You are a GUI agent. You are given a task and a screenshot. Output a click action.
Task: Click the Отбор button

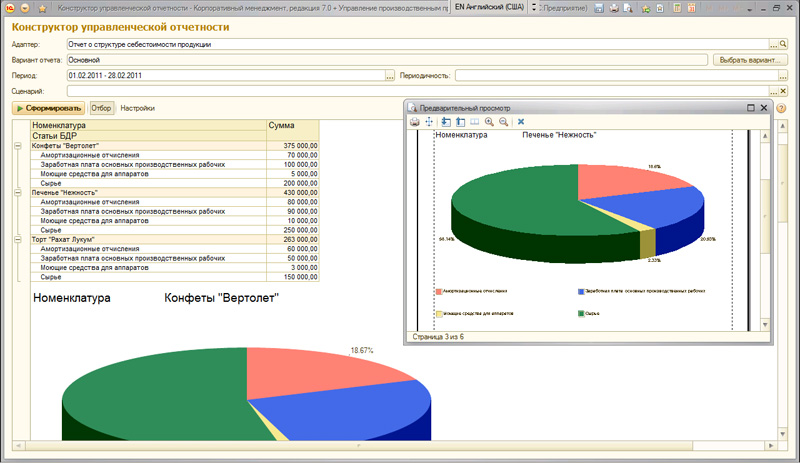coord(101,108)
